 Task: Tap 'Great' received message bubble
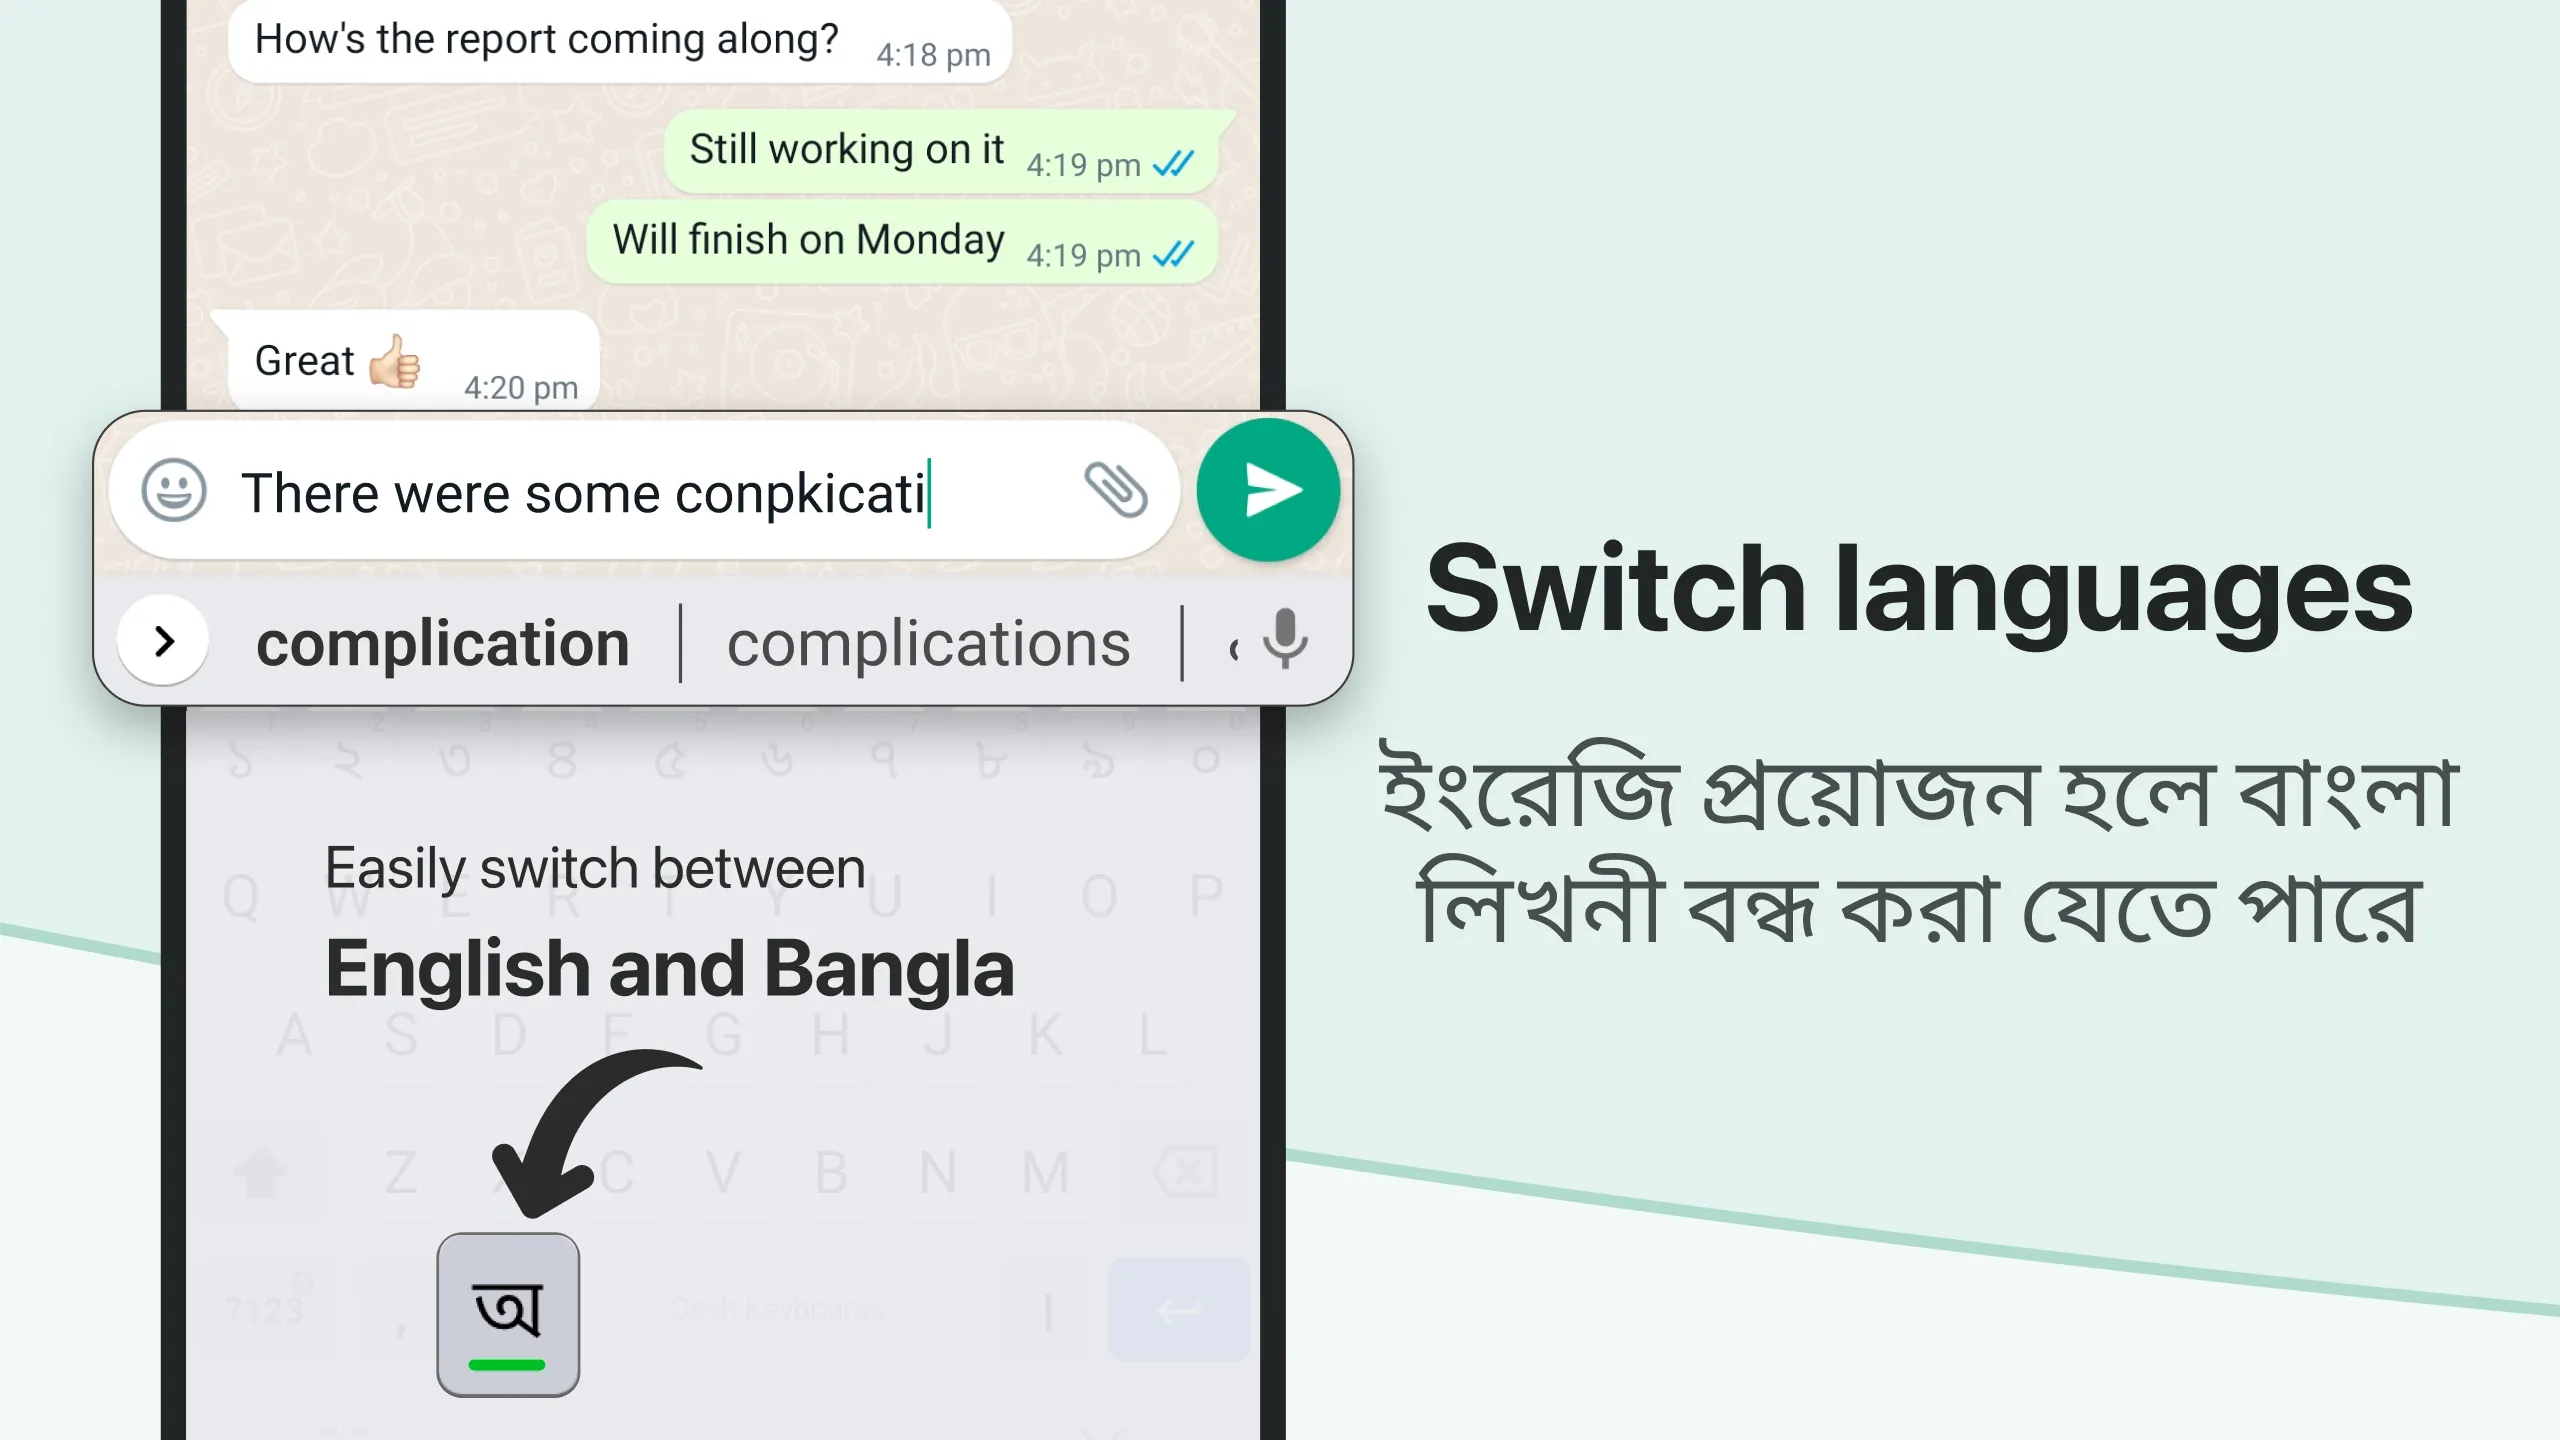(x=406, y=362)
